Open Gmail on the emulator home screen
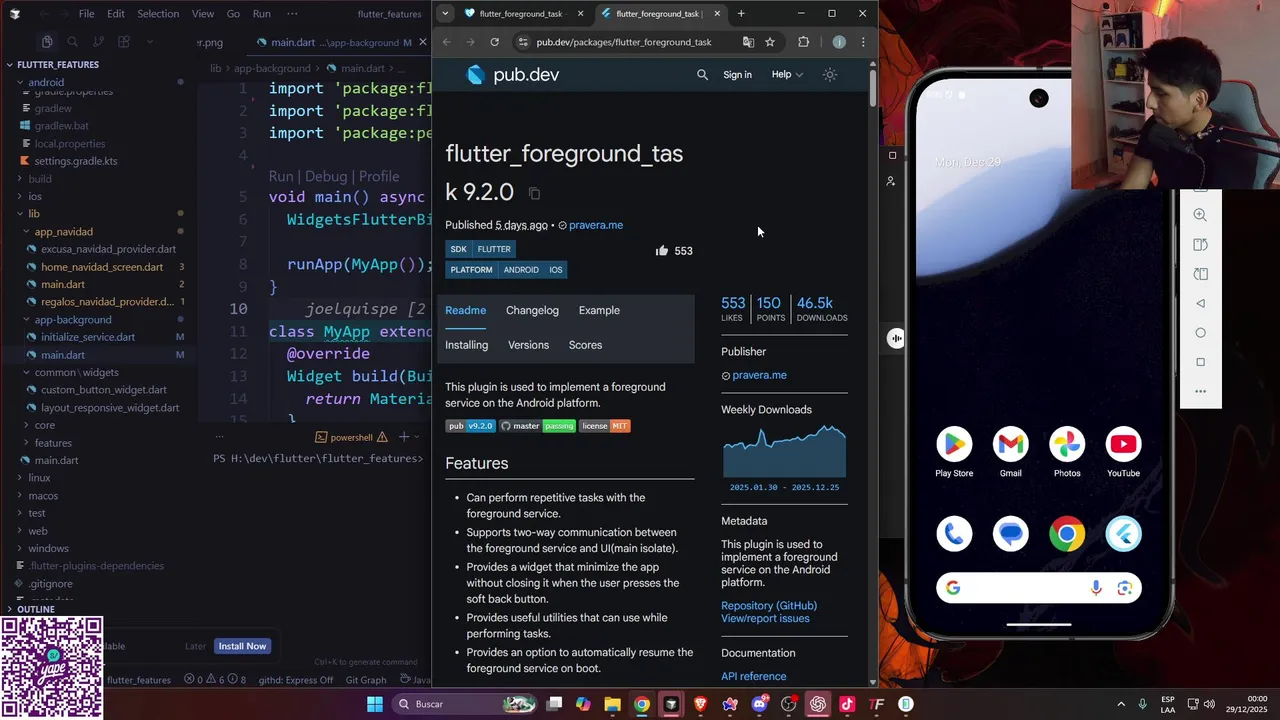 point(1010,444)
